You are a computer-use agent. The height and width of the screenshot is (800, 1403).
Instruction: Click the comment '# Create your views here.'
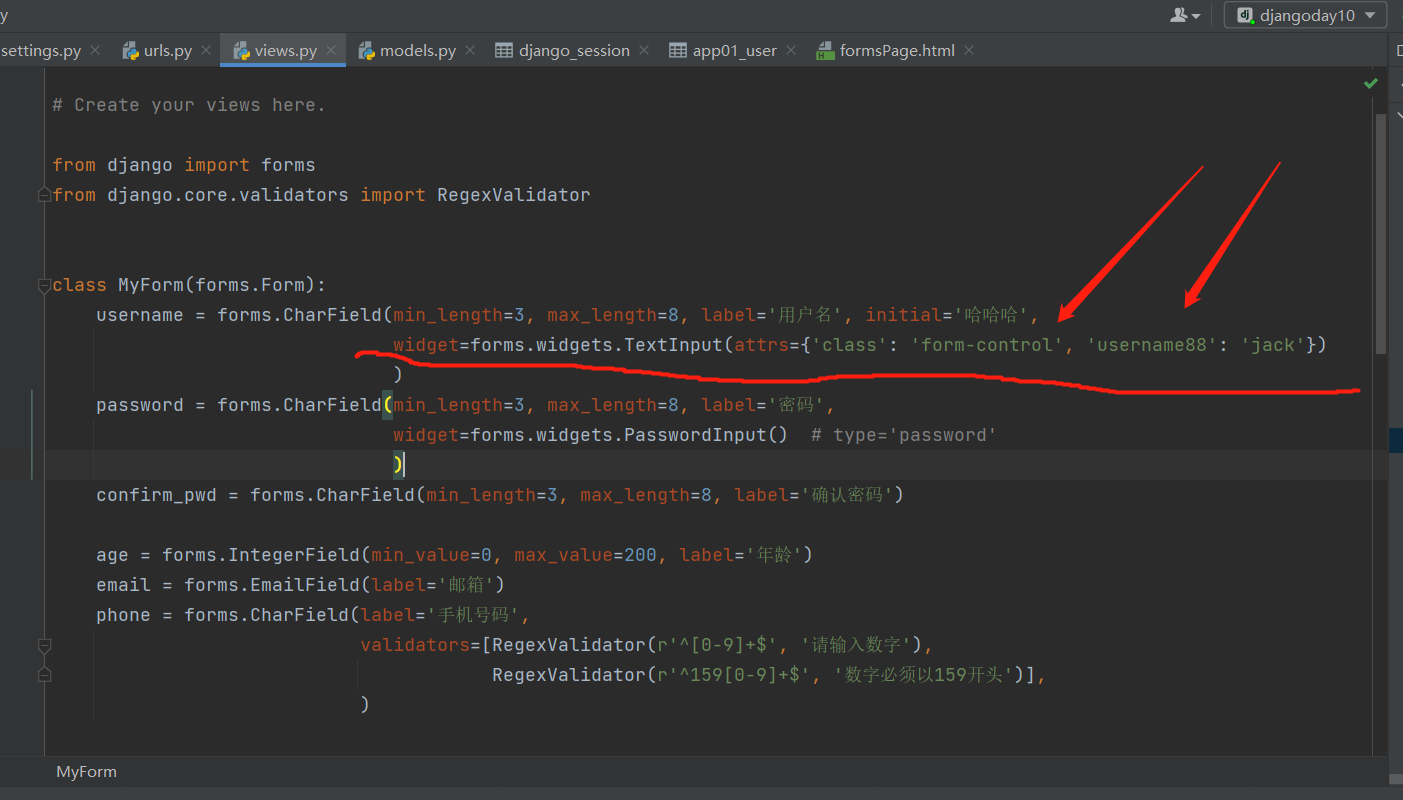(x=189, y=105)
